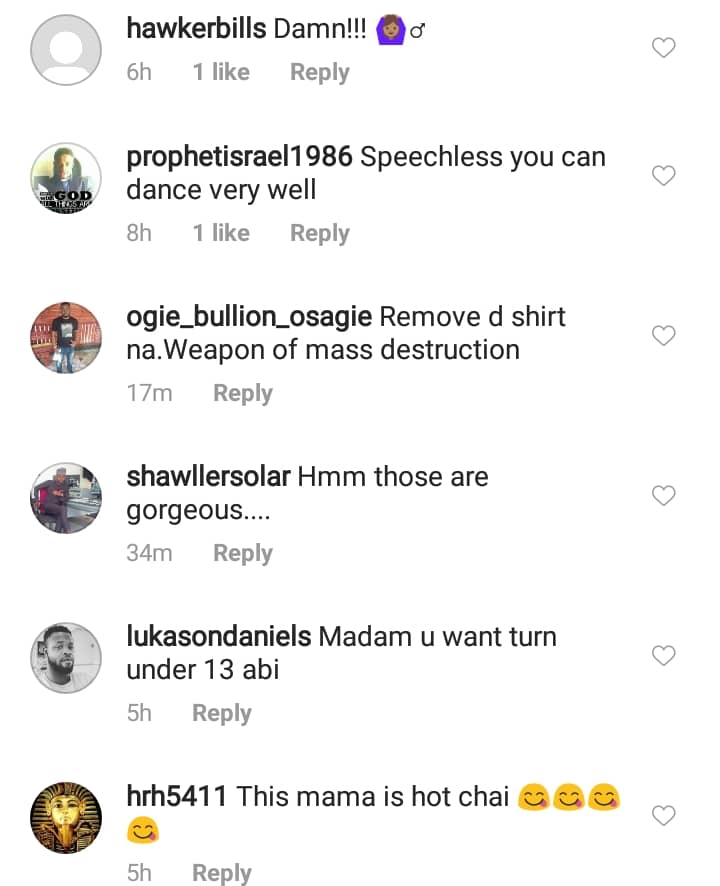Image resolution: width=720 pixels, height=886 pixels.
Task: Reply to shawllersolar's comment
Action: 242,553
